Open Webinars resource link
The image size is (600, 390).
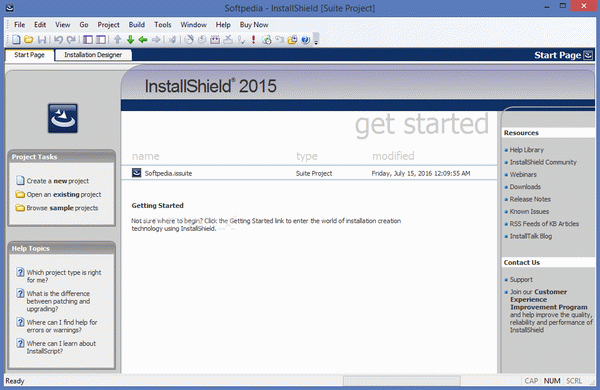coord(523,174)
